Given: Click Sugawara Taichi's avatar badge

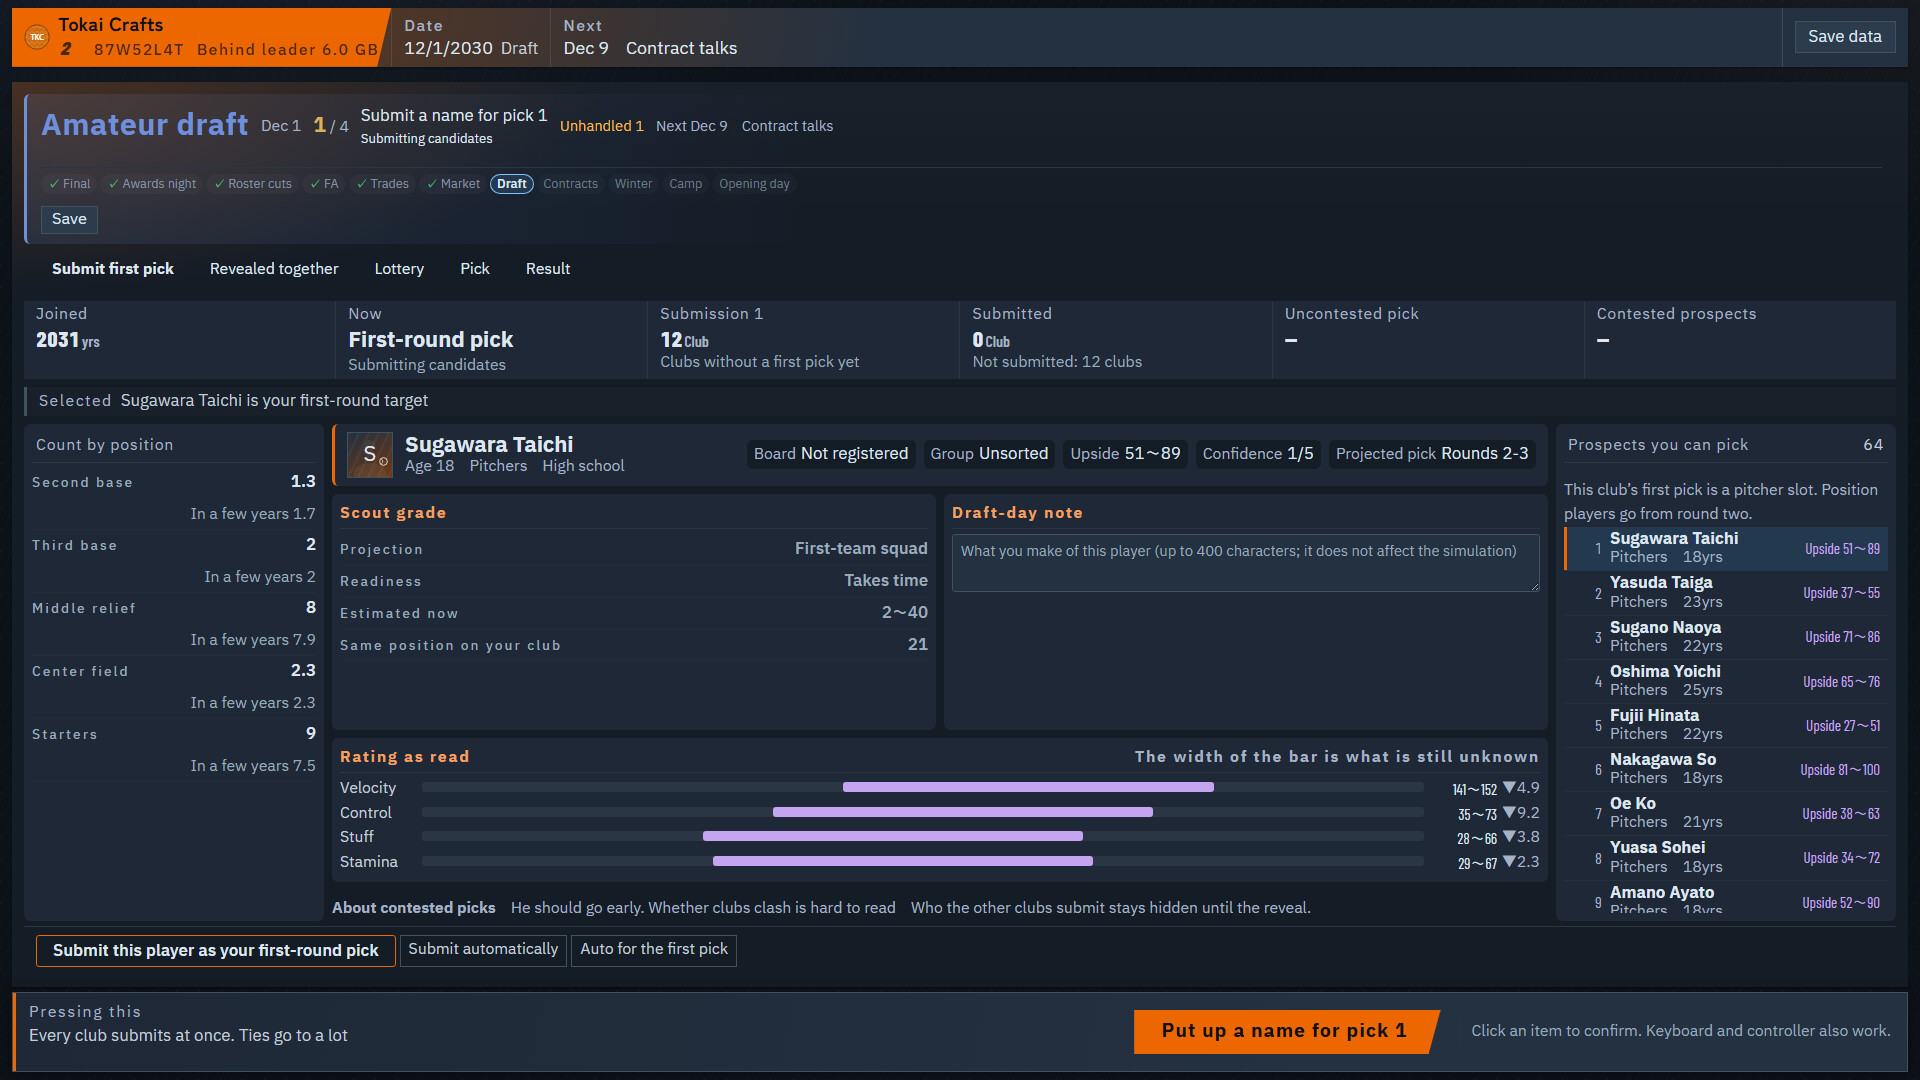Looking at the screenshot, I should (370, 454).
